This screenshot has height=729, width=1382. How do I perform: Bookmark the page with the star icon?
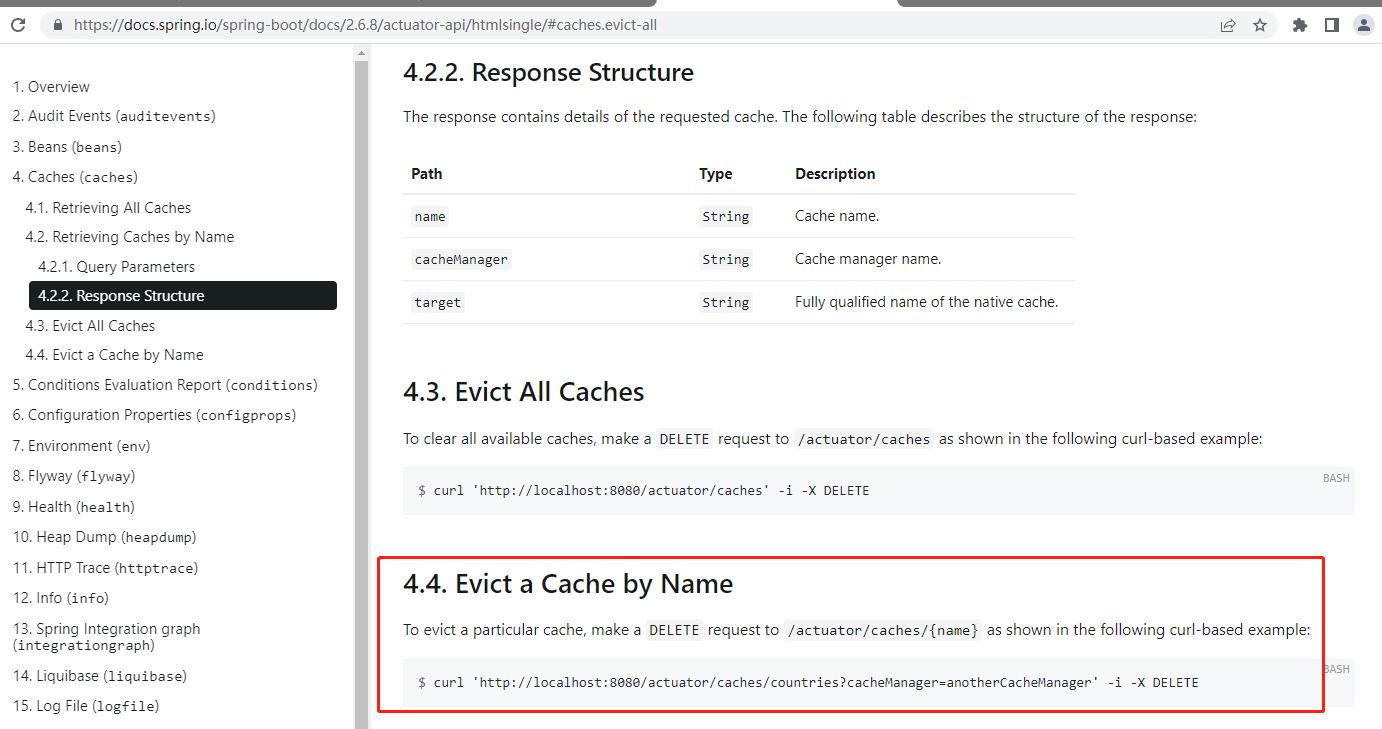pyautogui.click(x=1260, y=24)
